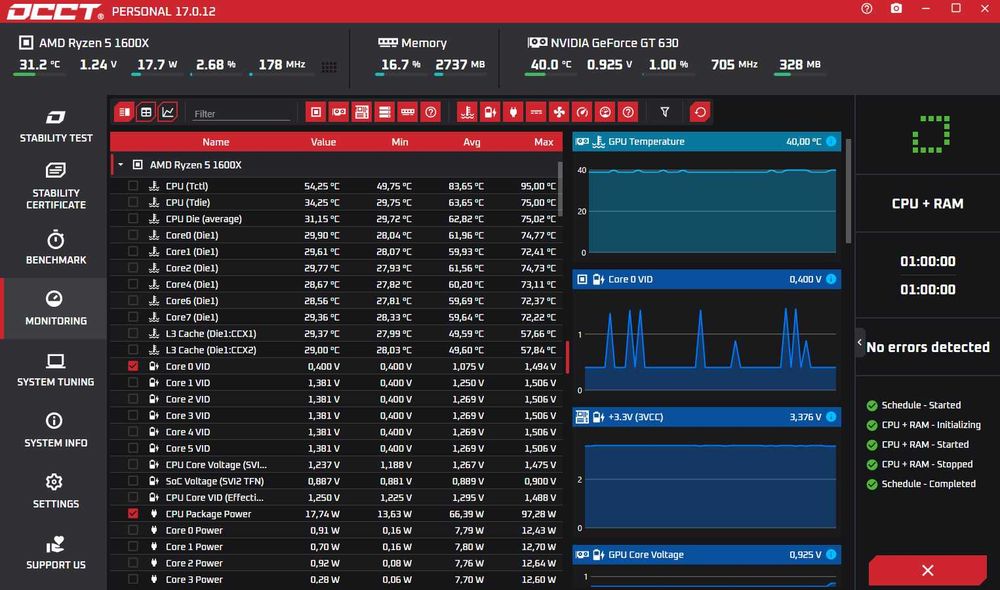The image size is (1000, 590).
Task: Open info for GPU Core Voltage graph
Action: tap(831, 555)
